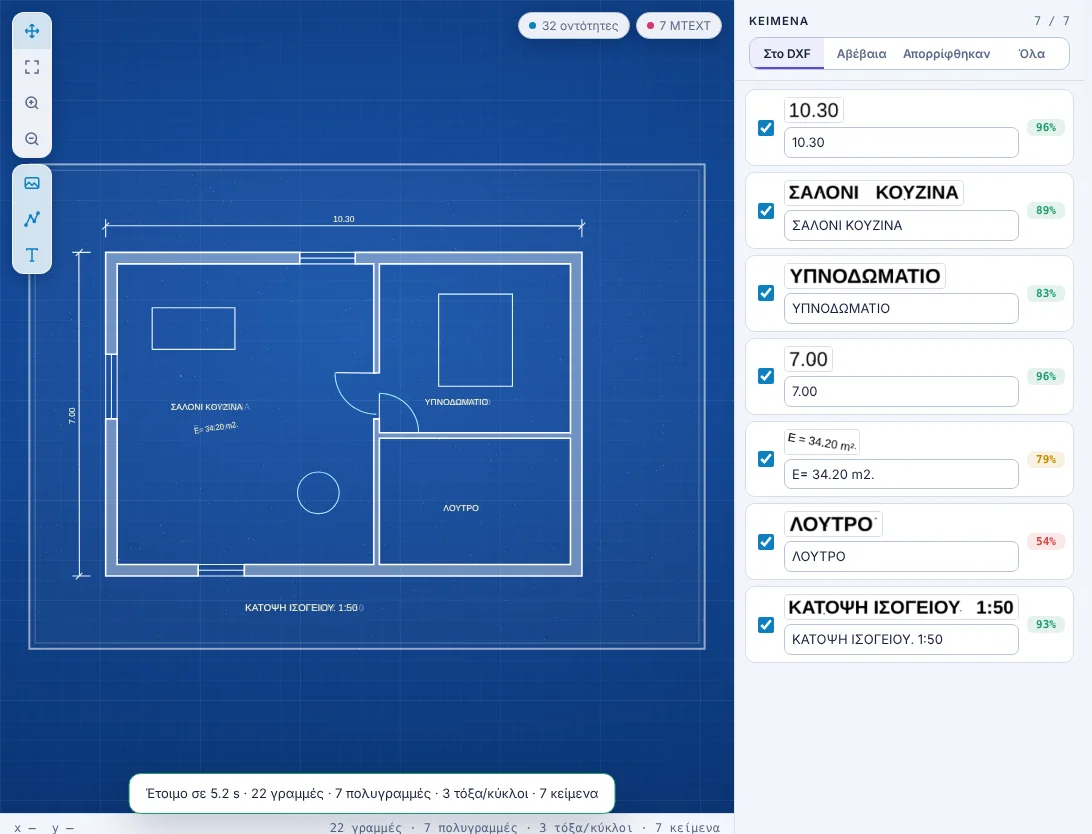
Task: Edit the ΥΠΝΟΔΩΜΑΤΙΟ text field
Action: point(901,308)
